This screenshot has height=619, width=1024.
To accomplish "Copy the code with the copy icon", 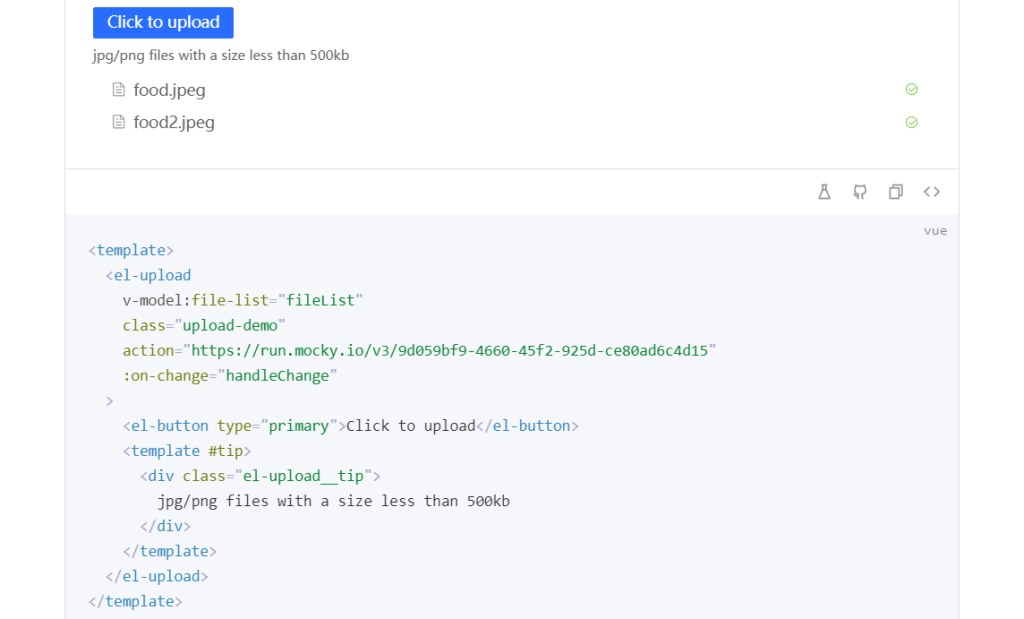I will 896,192.
